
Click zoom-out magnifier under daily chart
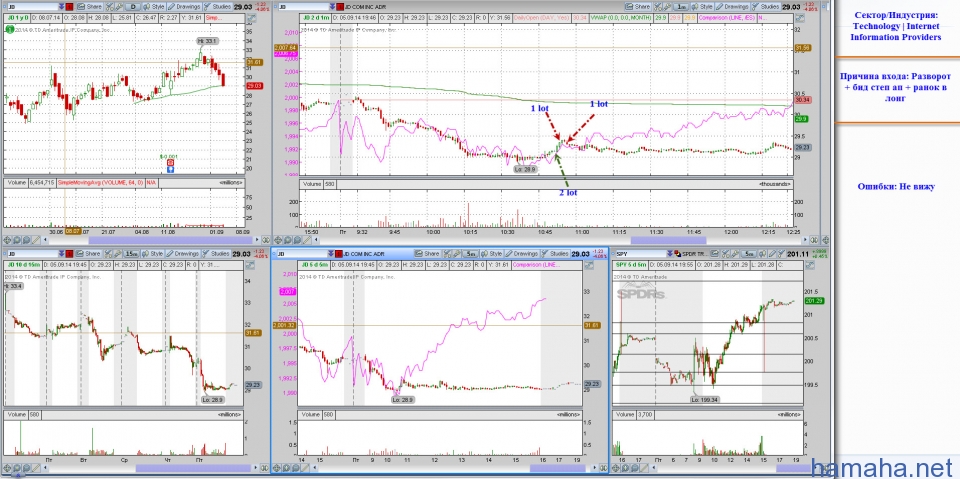tap(26, 240)
